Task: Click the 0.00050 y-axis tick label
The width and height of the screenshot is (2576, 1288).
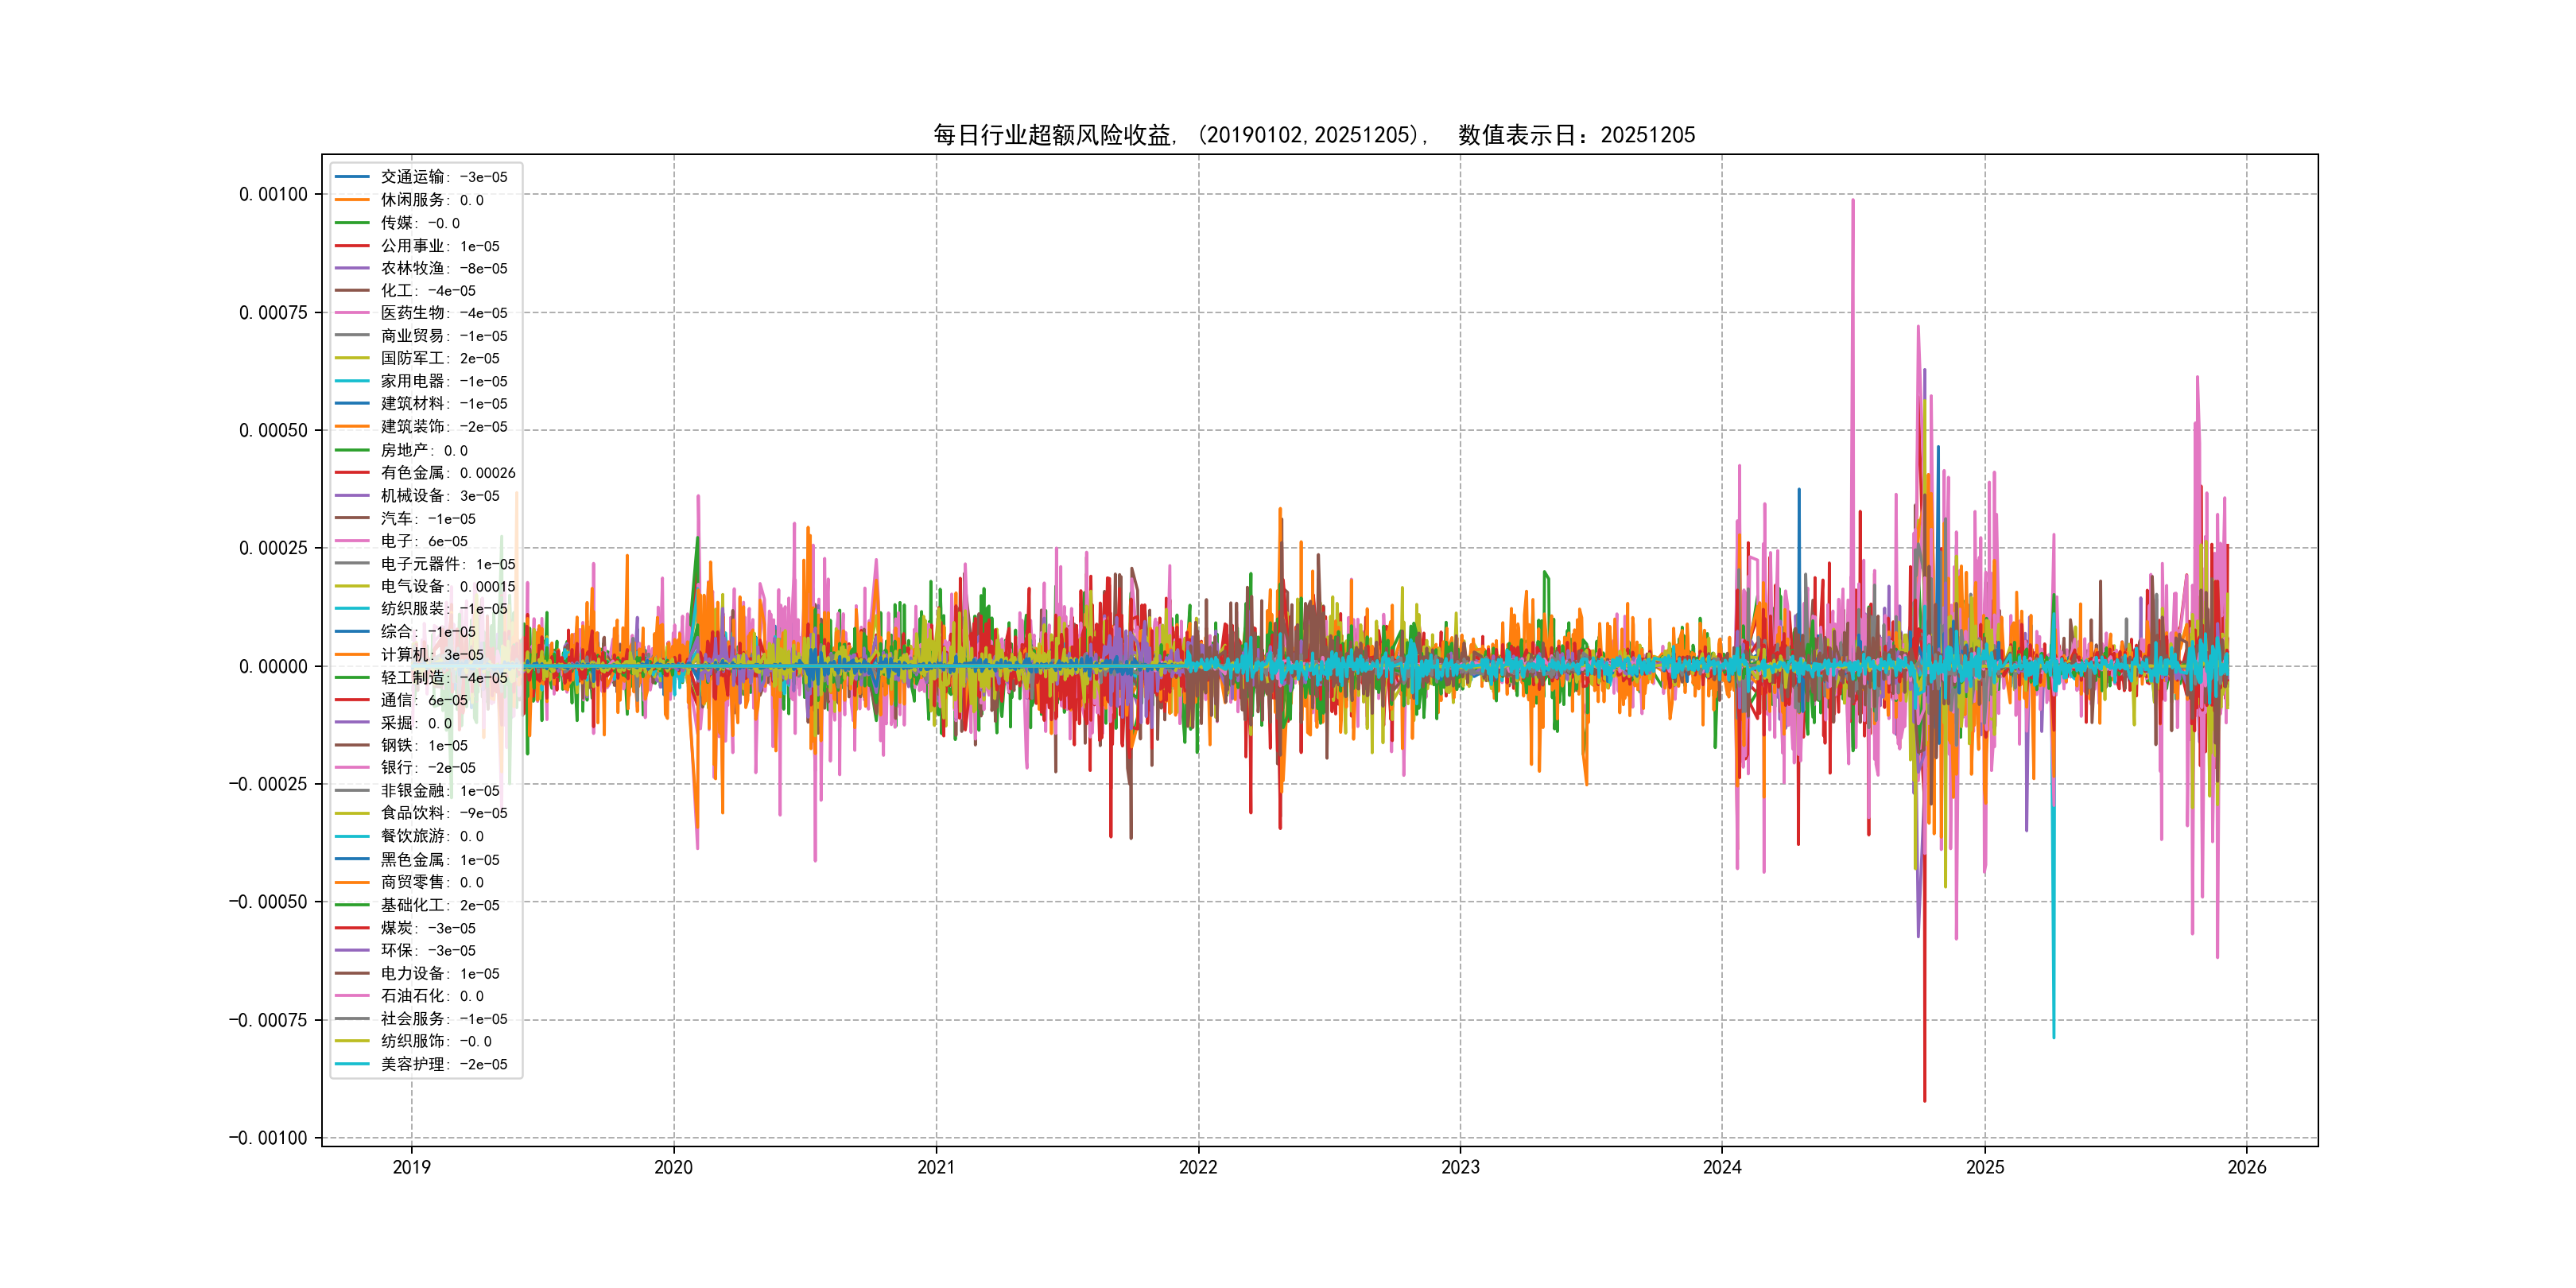Action: (x=273, y=430)
